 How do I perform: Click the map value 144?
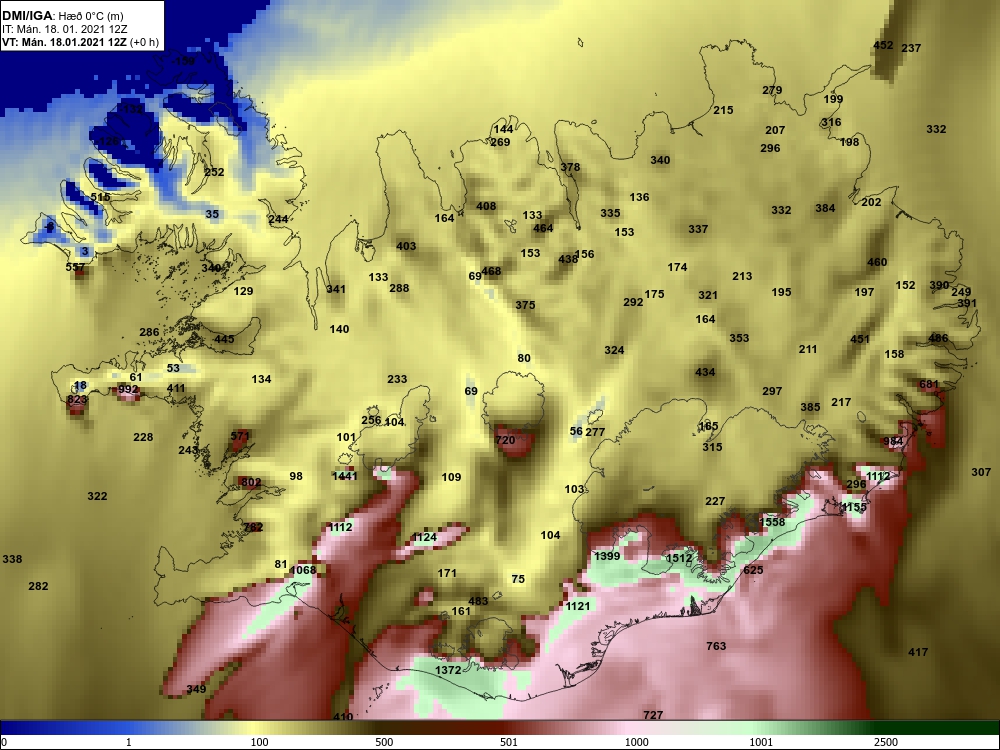click(503, 129)
